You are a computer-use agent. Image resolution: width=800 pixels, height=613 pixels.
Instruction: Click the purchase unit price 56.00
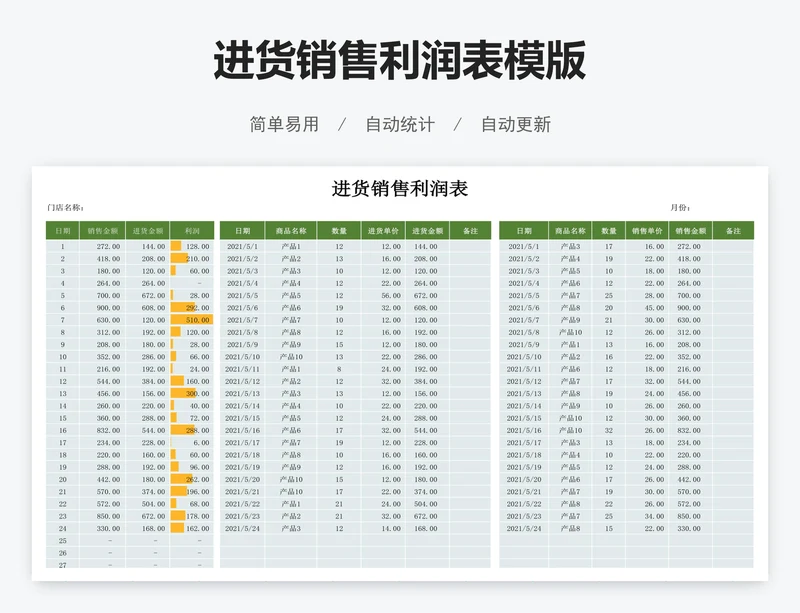[383, 296]
